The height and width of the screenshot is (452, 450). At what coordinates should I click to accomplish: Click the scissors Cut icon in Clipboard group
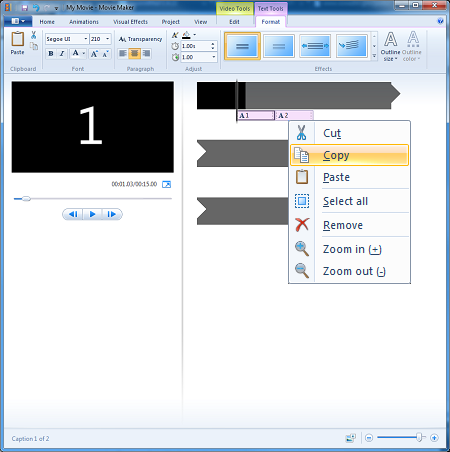point(34,35)
